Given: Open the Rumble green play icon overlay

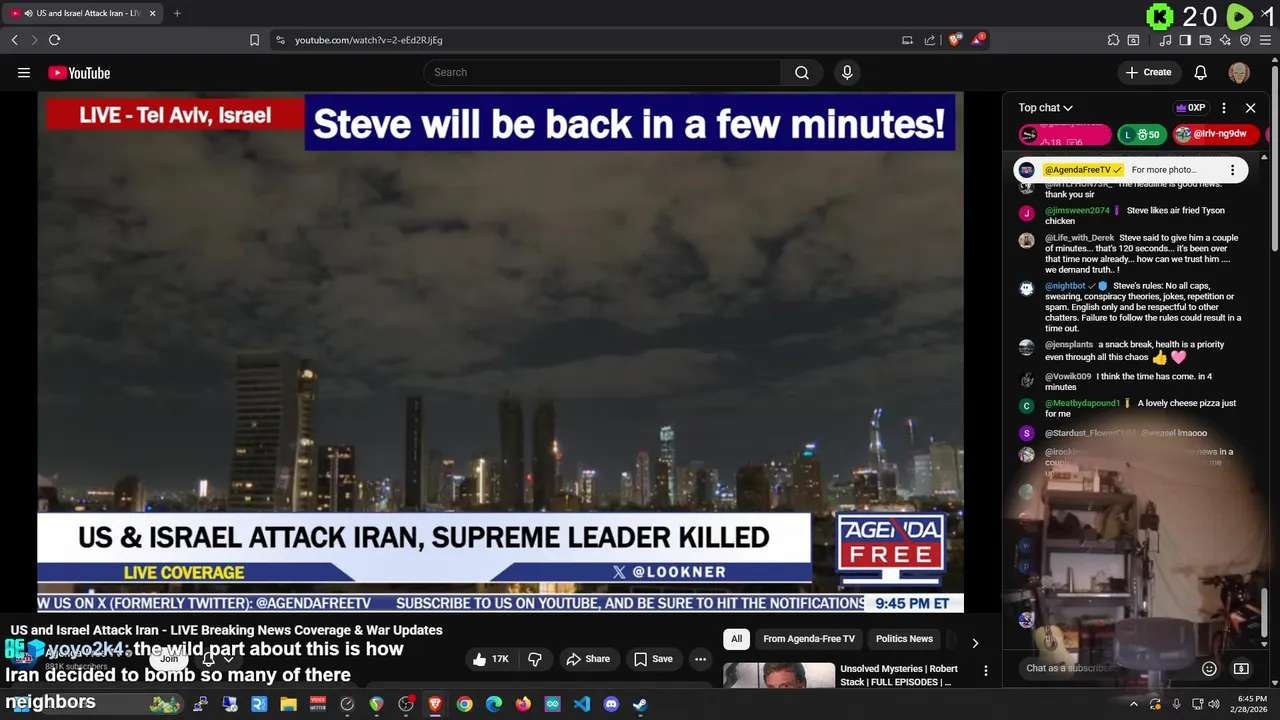Looking at the screenshot, I should [x=1239, y=16].
